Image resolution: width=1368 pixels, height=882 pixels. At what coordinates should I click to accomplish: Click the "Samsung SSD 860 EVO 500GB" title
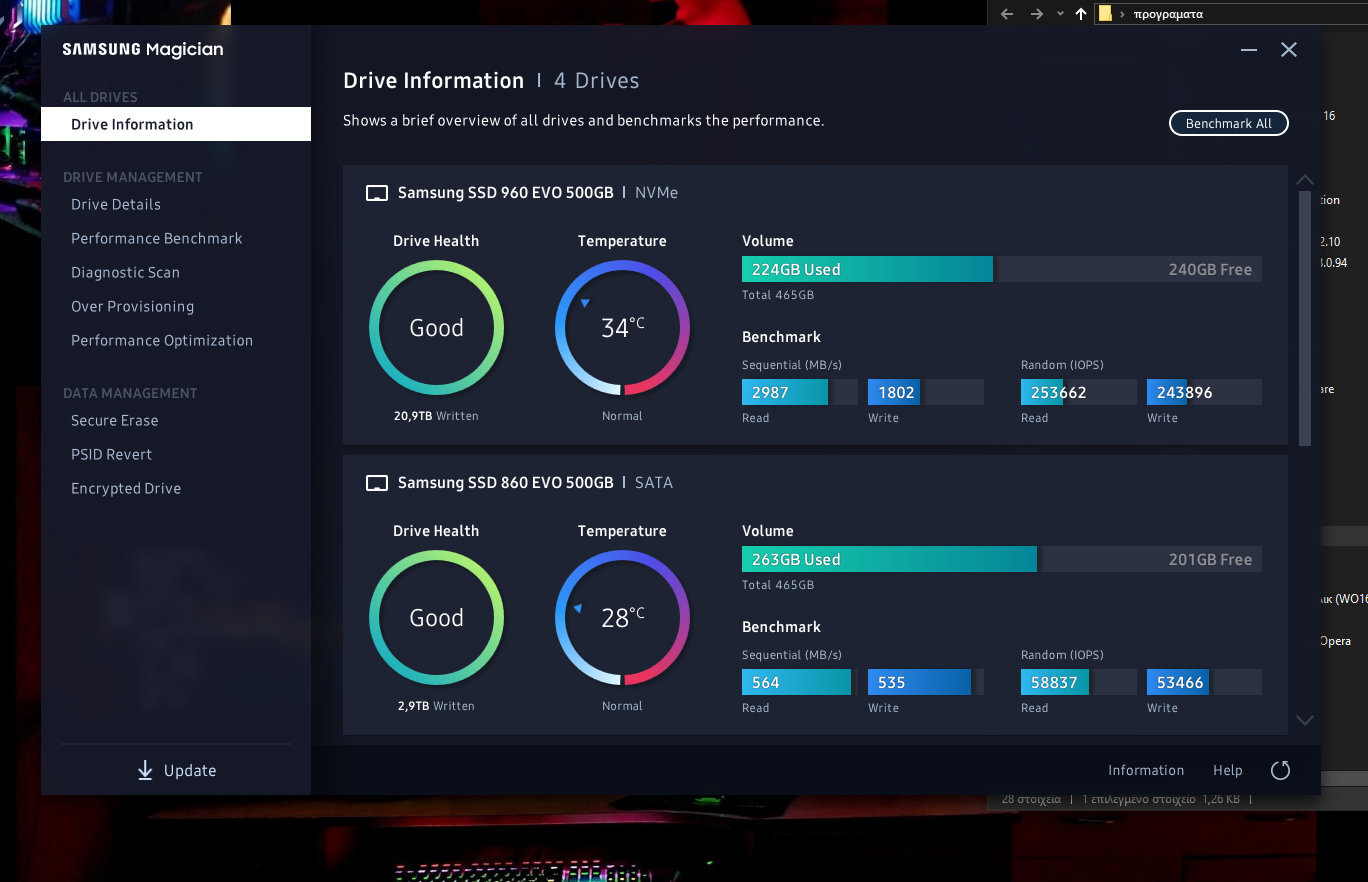tap(506, 483)
